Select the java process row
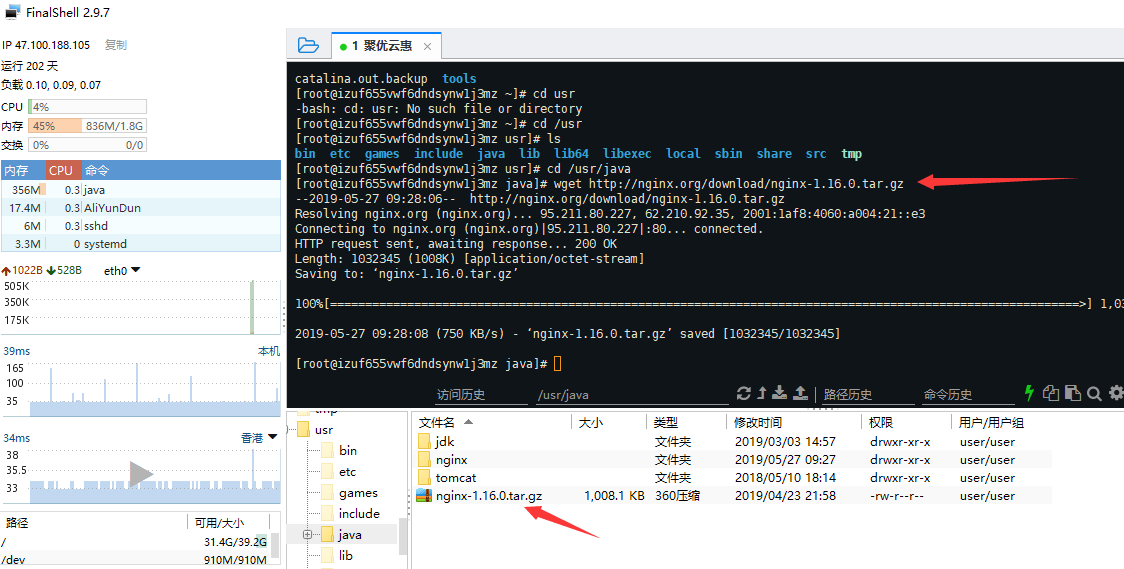 pyautogui.click(x=140, y=190)
